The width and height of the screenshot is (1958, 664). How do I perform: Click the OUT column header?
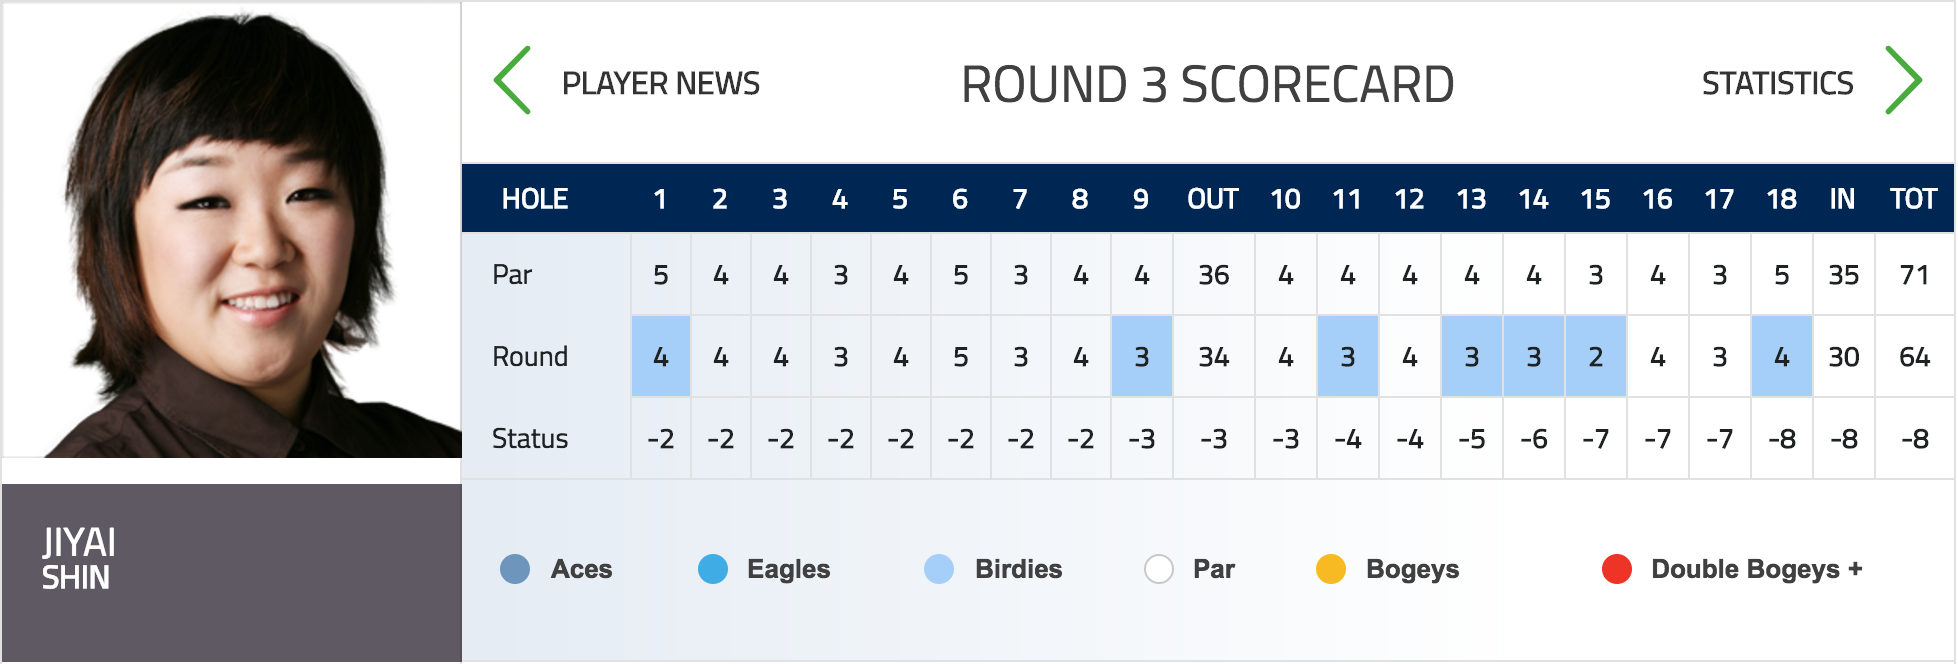tap(1213, 199)
